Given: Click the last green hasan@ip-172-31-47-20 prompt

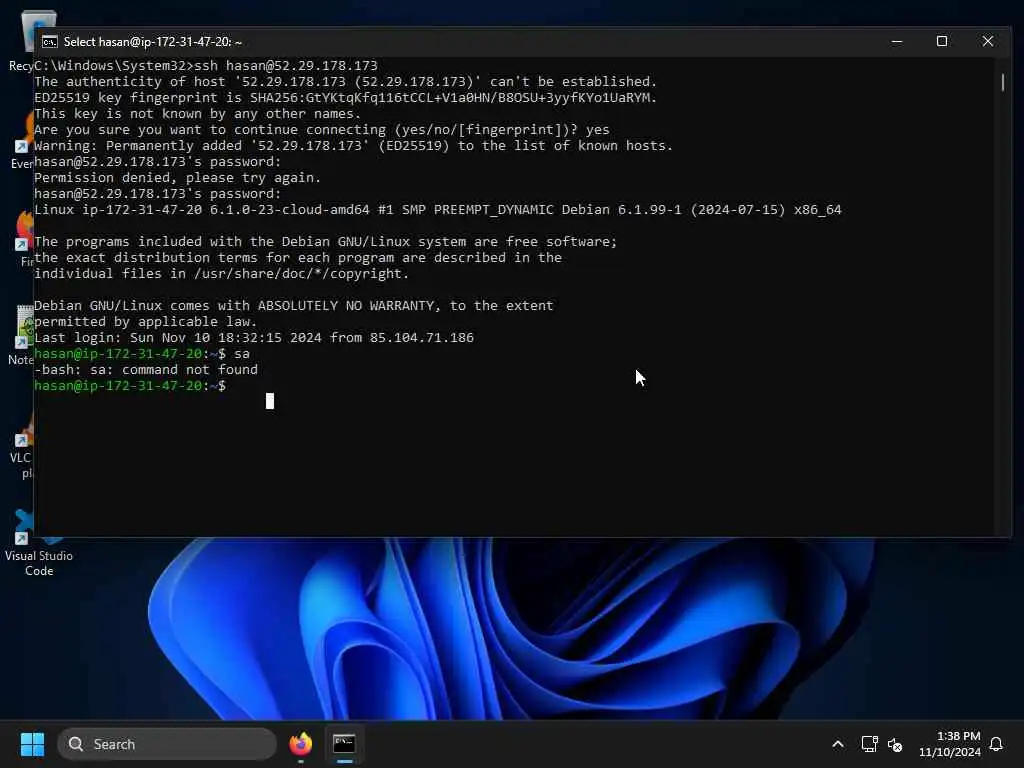Looking at the screenshot, I should 130,385.
